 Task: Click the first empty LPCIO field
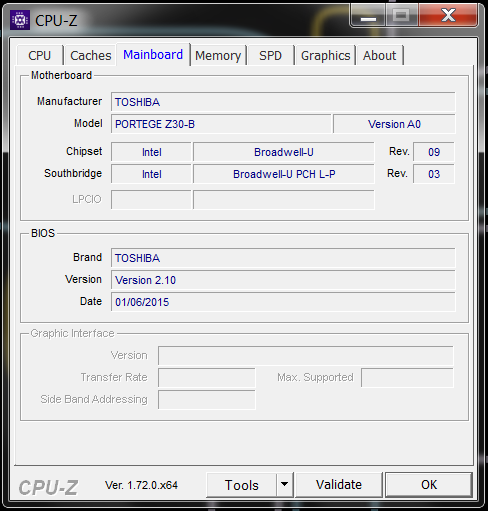[x=151, y=199]
